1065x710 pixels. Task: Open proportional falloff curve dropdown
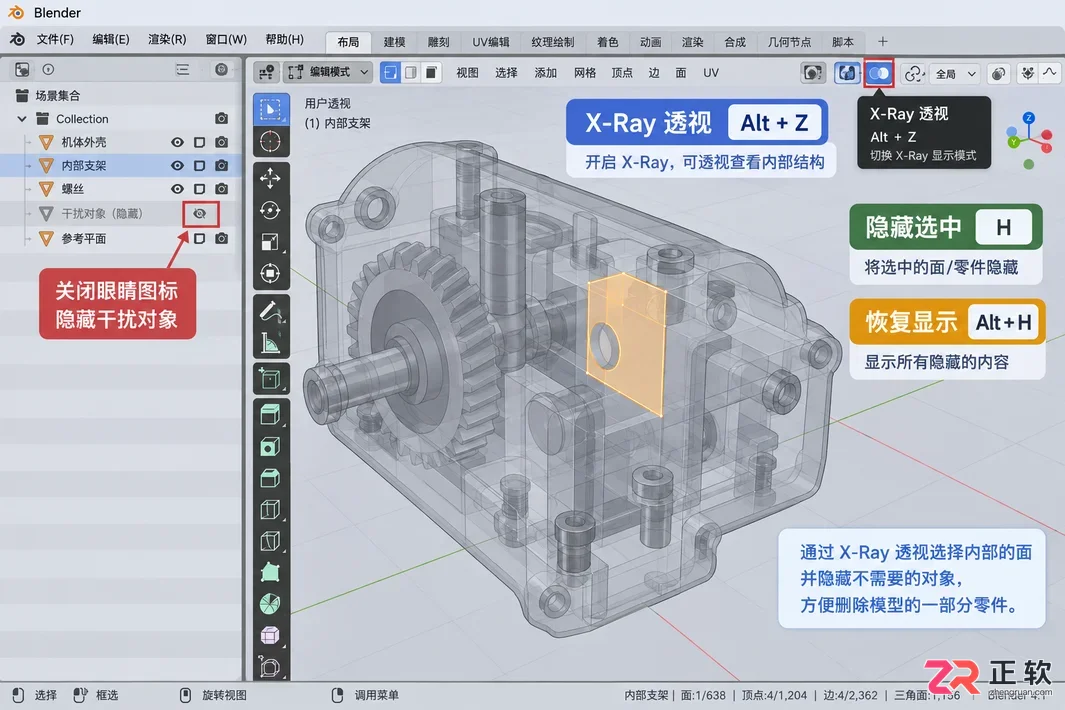point(1049,73)
